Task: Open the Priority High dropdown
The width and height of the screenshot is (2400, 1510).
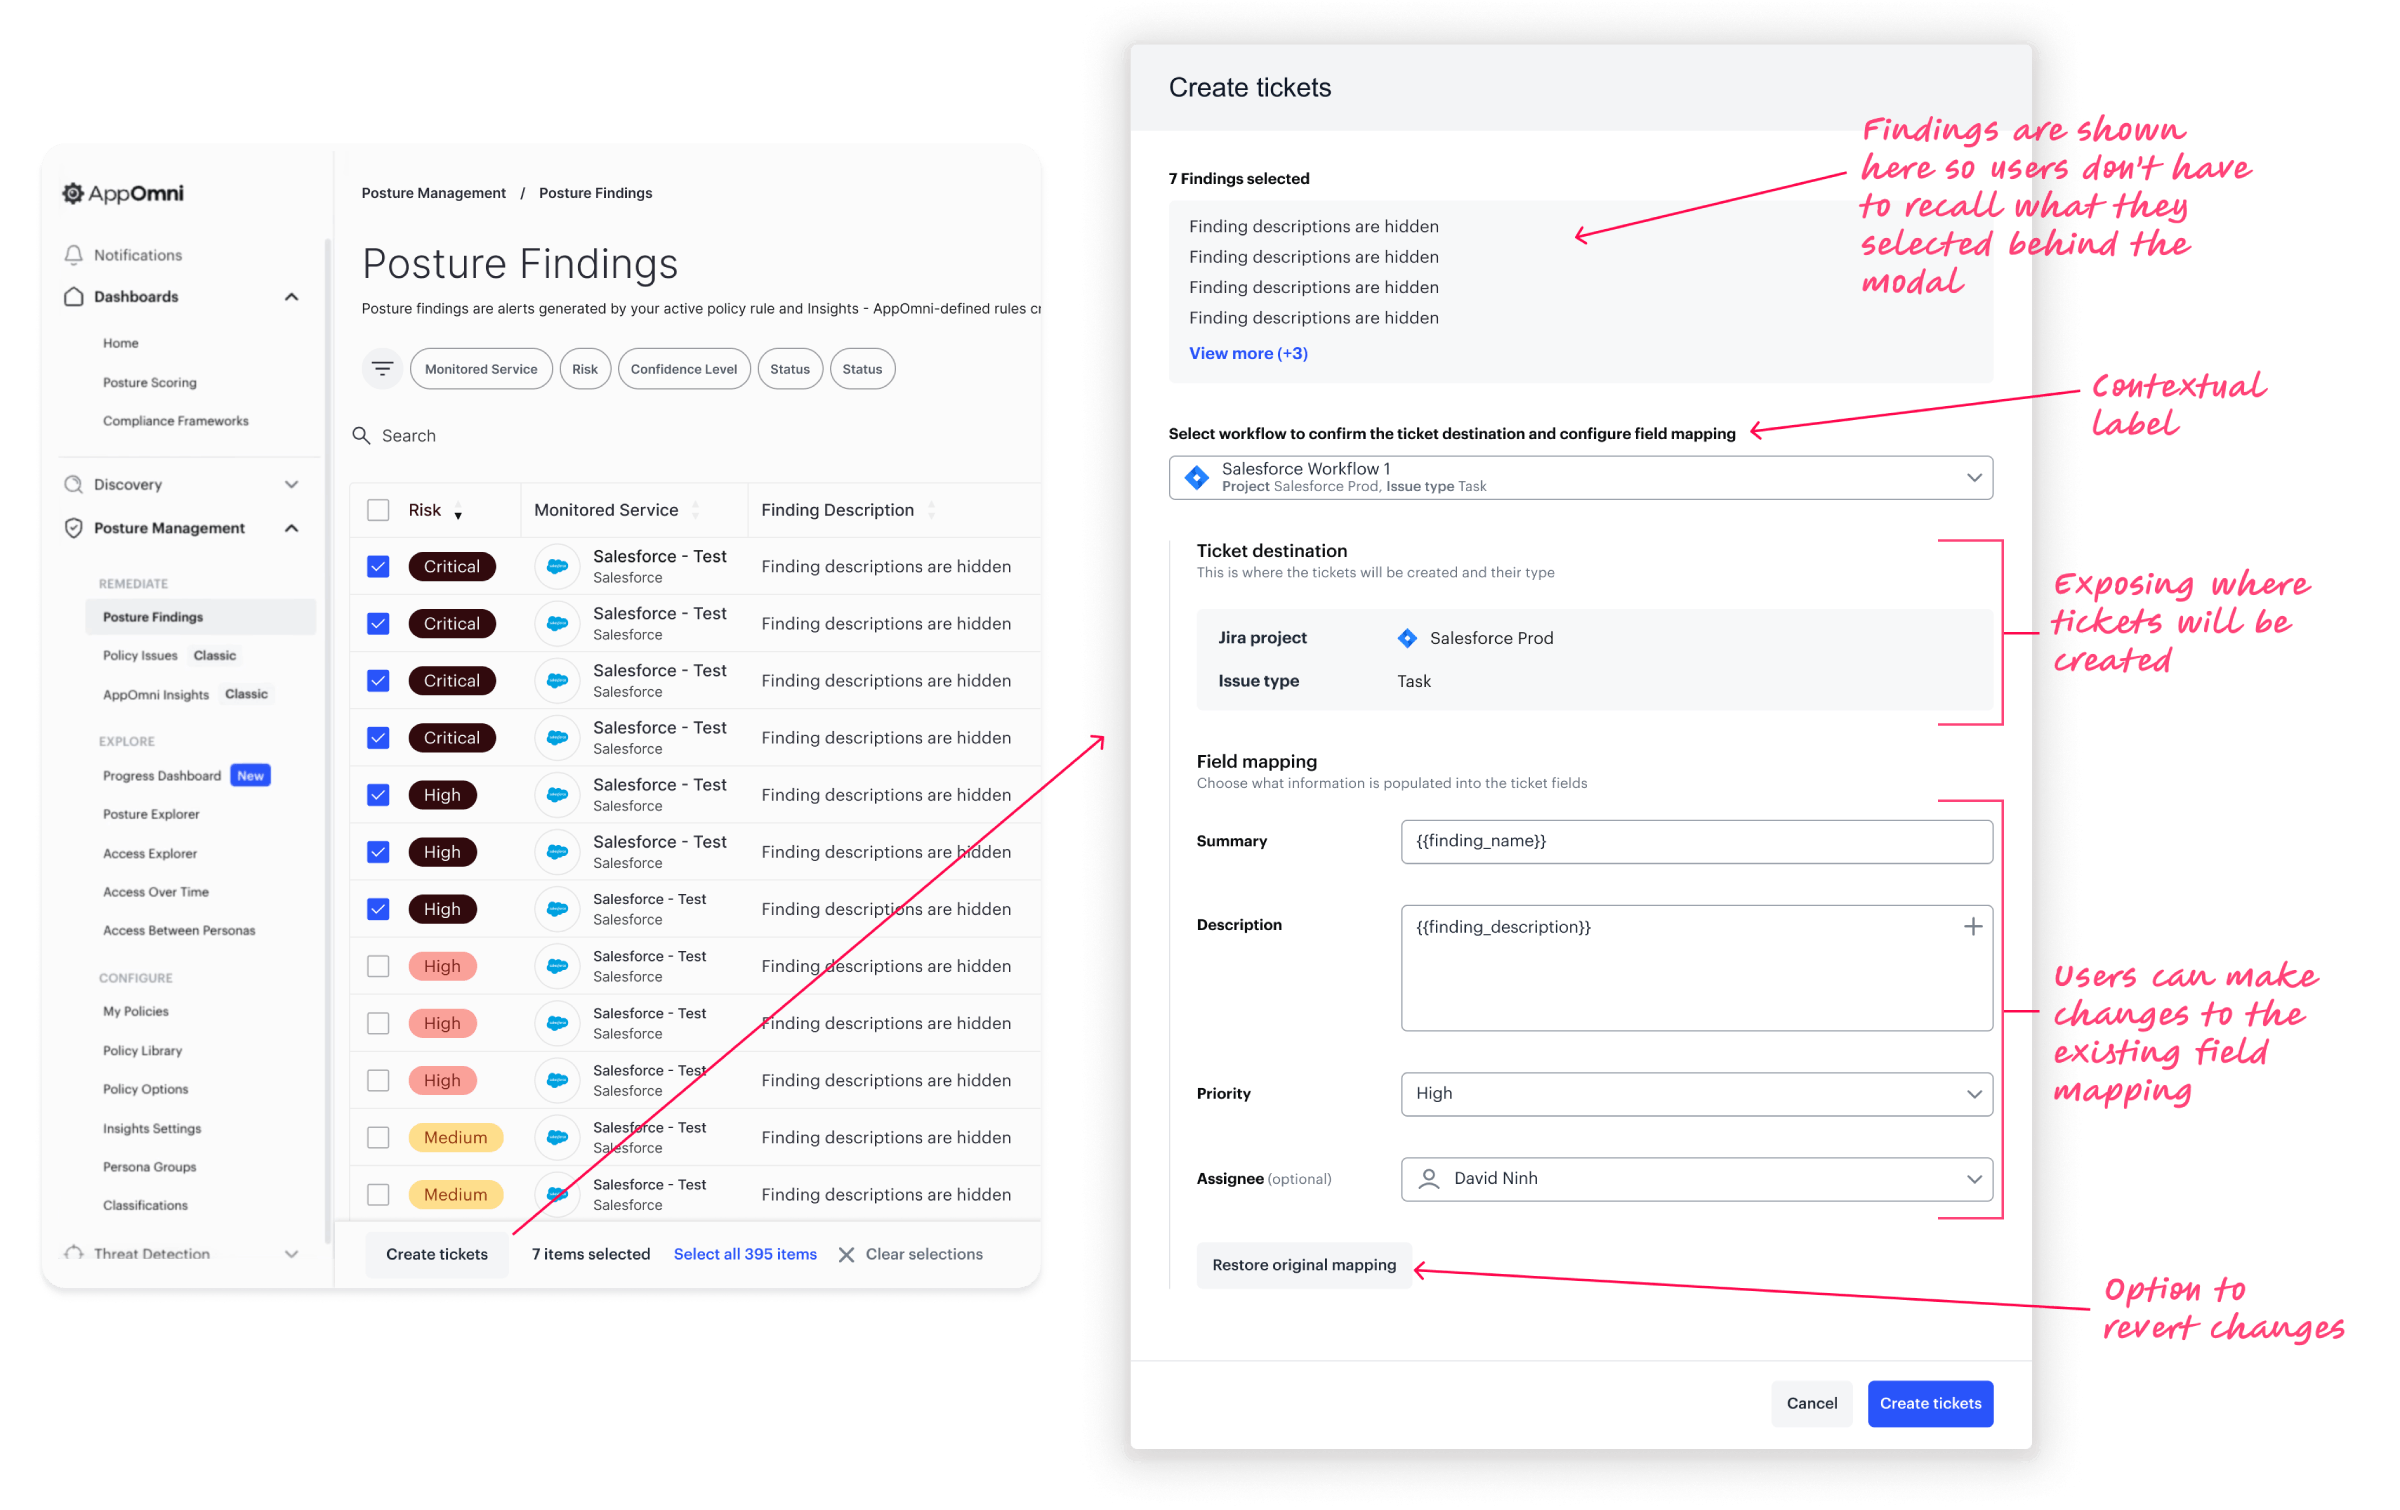Action: (x=1696, y=1094)
